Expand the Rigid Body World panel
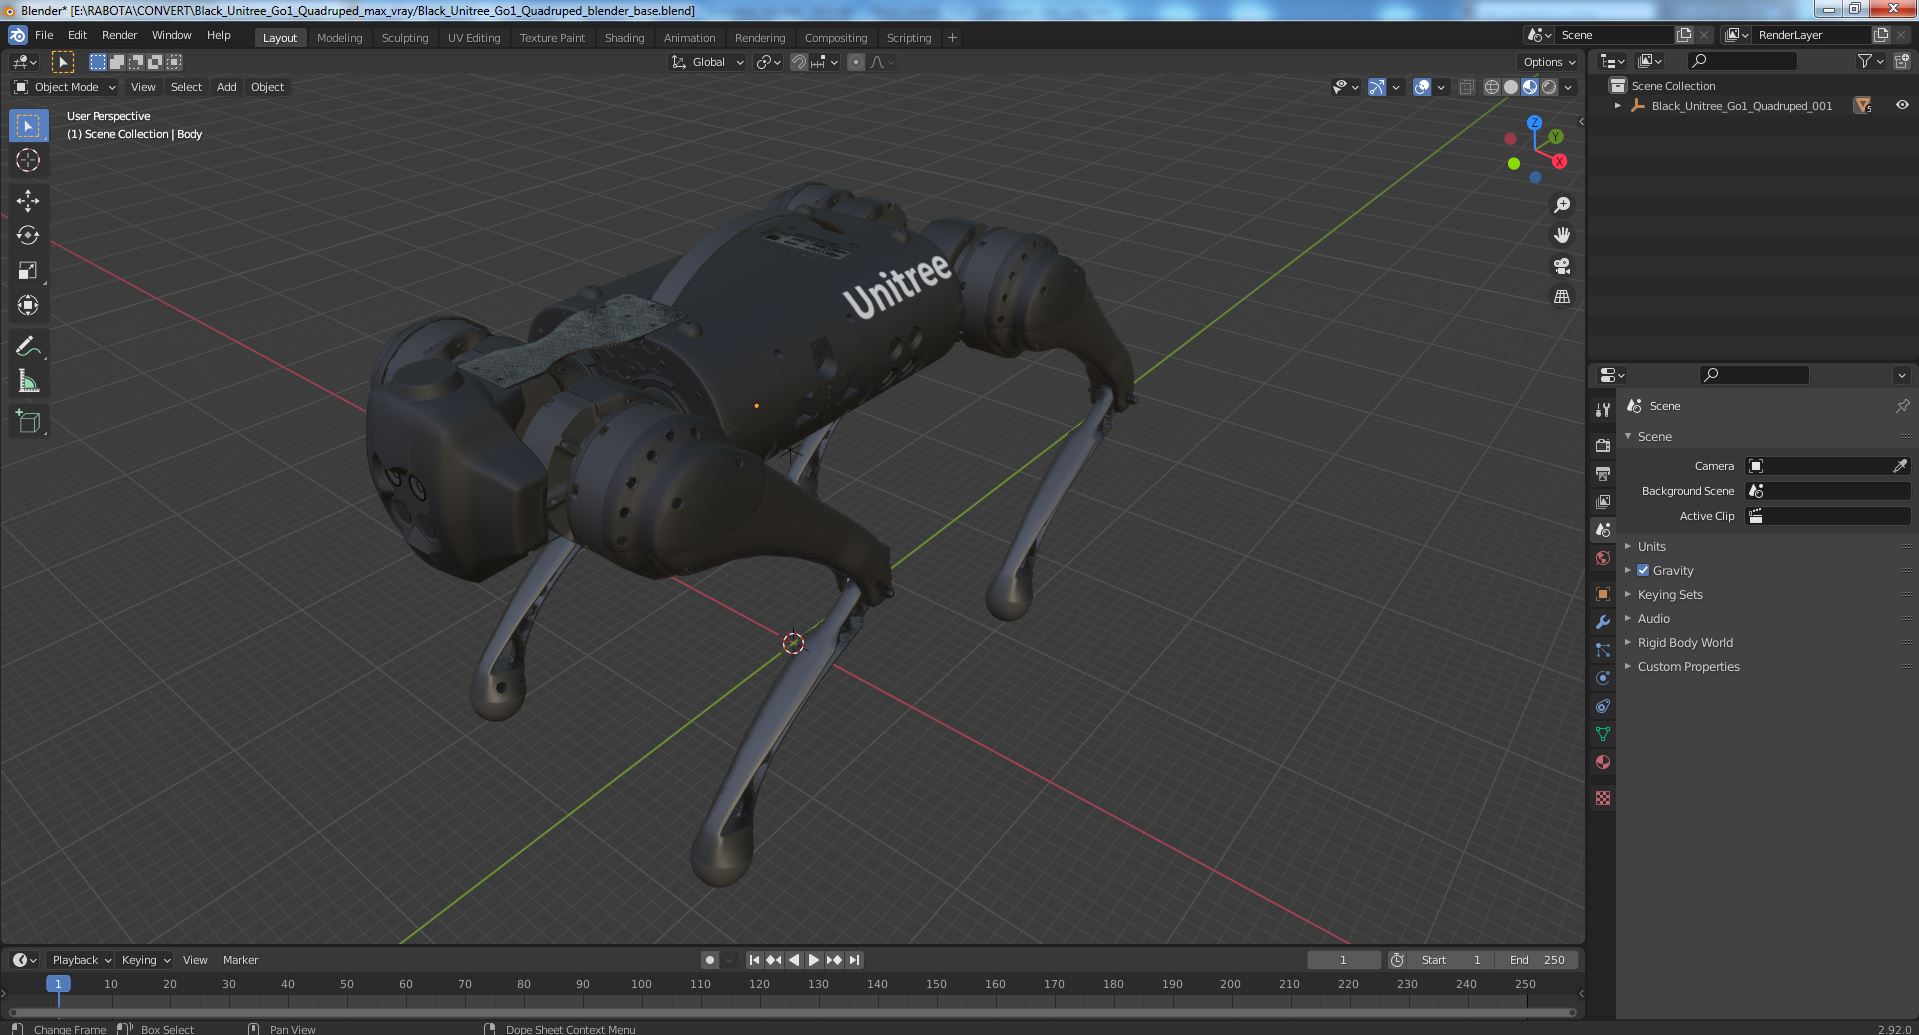This screenshot has height=1035, width=1919. click(x=1684, y=642)
